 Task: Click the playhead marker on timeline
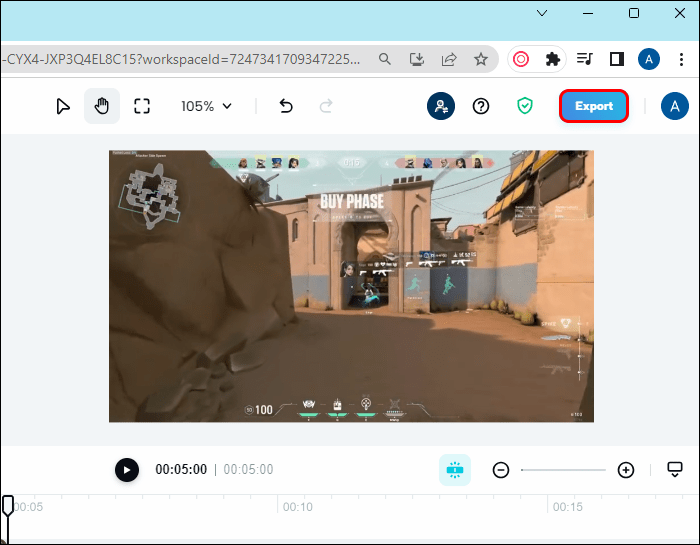[8, 506]
